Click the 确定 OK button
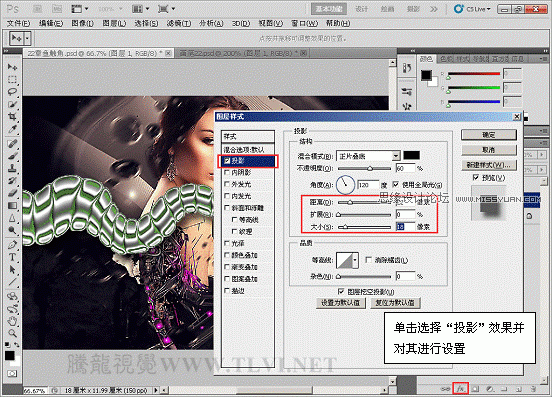 tap(489, 135)
